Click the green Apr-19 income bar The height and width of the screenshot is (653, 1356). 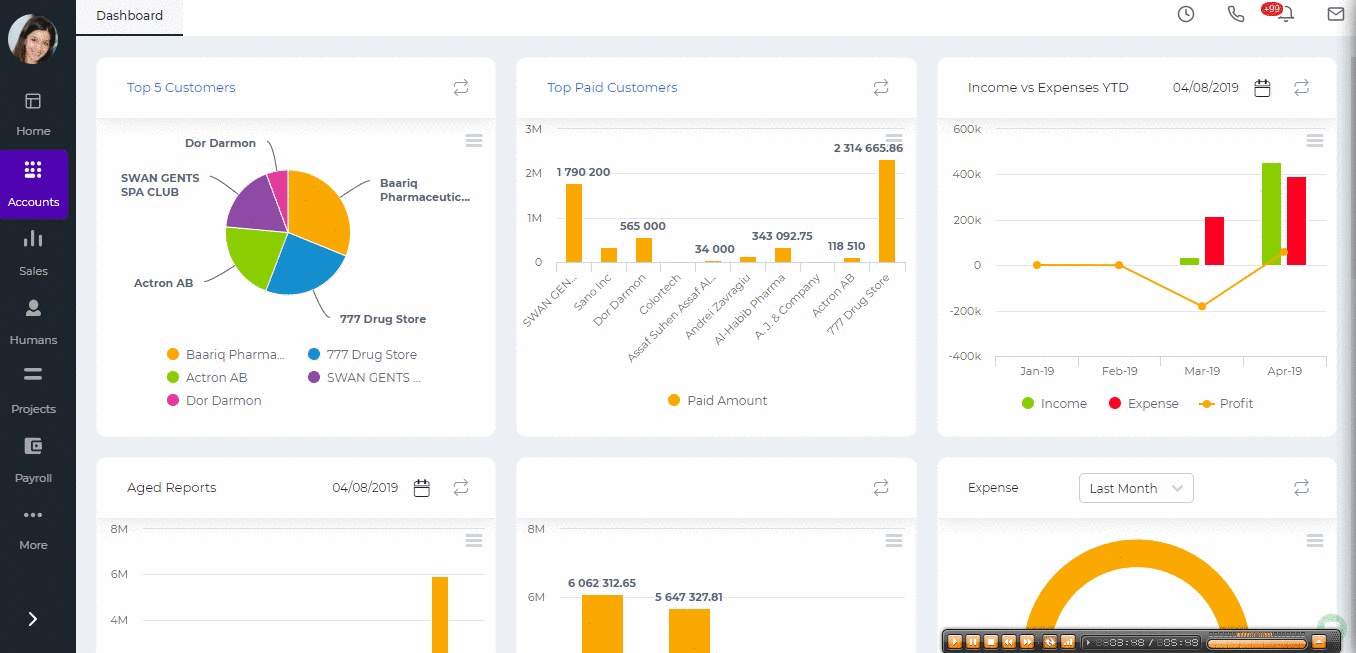click(x=1271, y=214)
